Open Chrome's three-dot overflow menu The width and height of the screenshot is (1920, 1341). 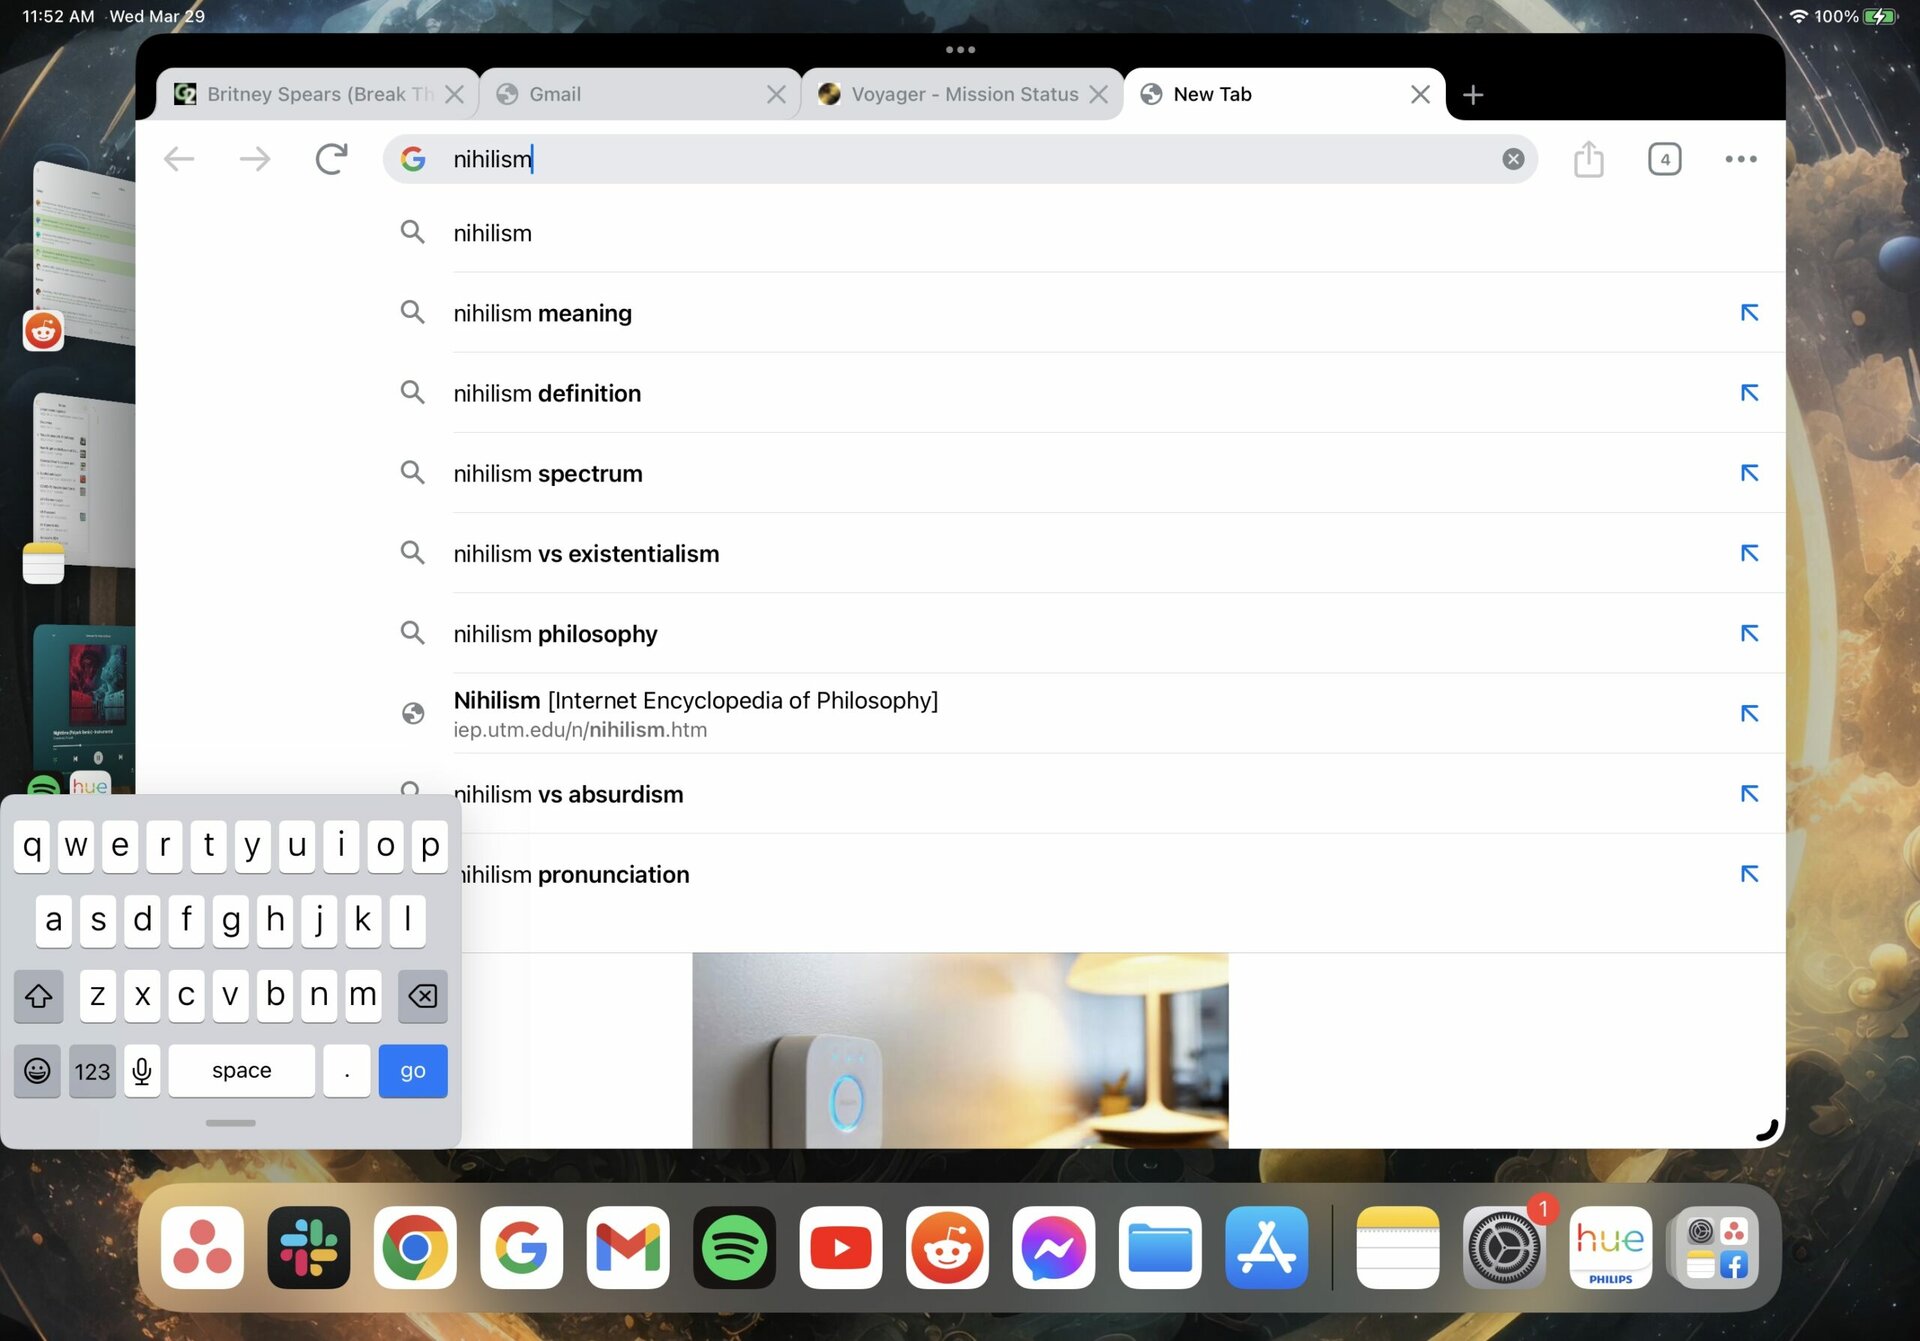(1740, 158)
